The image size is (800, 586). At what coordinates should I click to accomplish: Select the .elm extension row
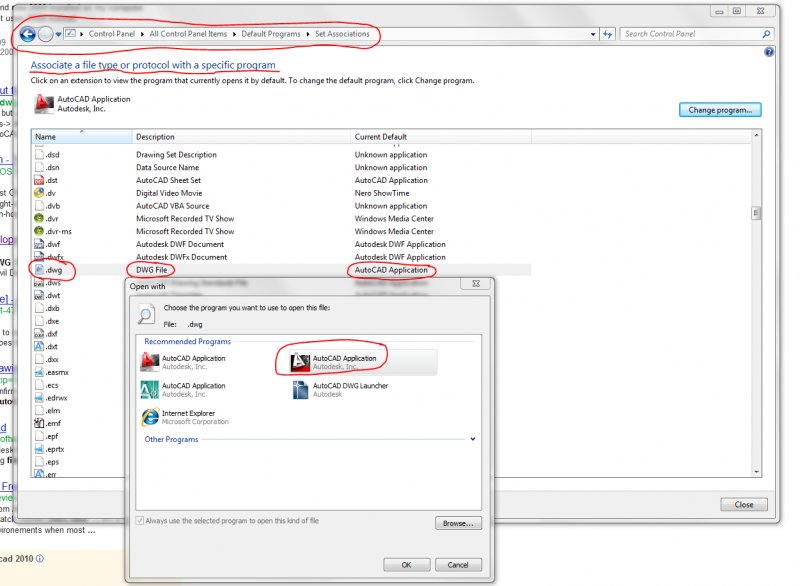coord(79,411)
